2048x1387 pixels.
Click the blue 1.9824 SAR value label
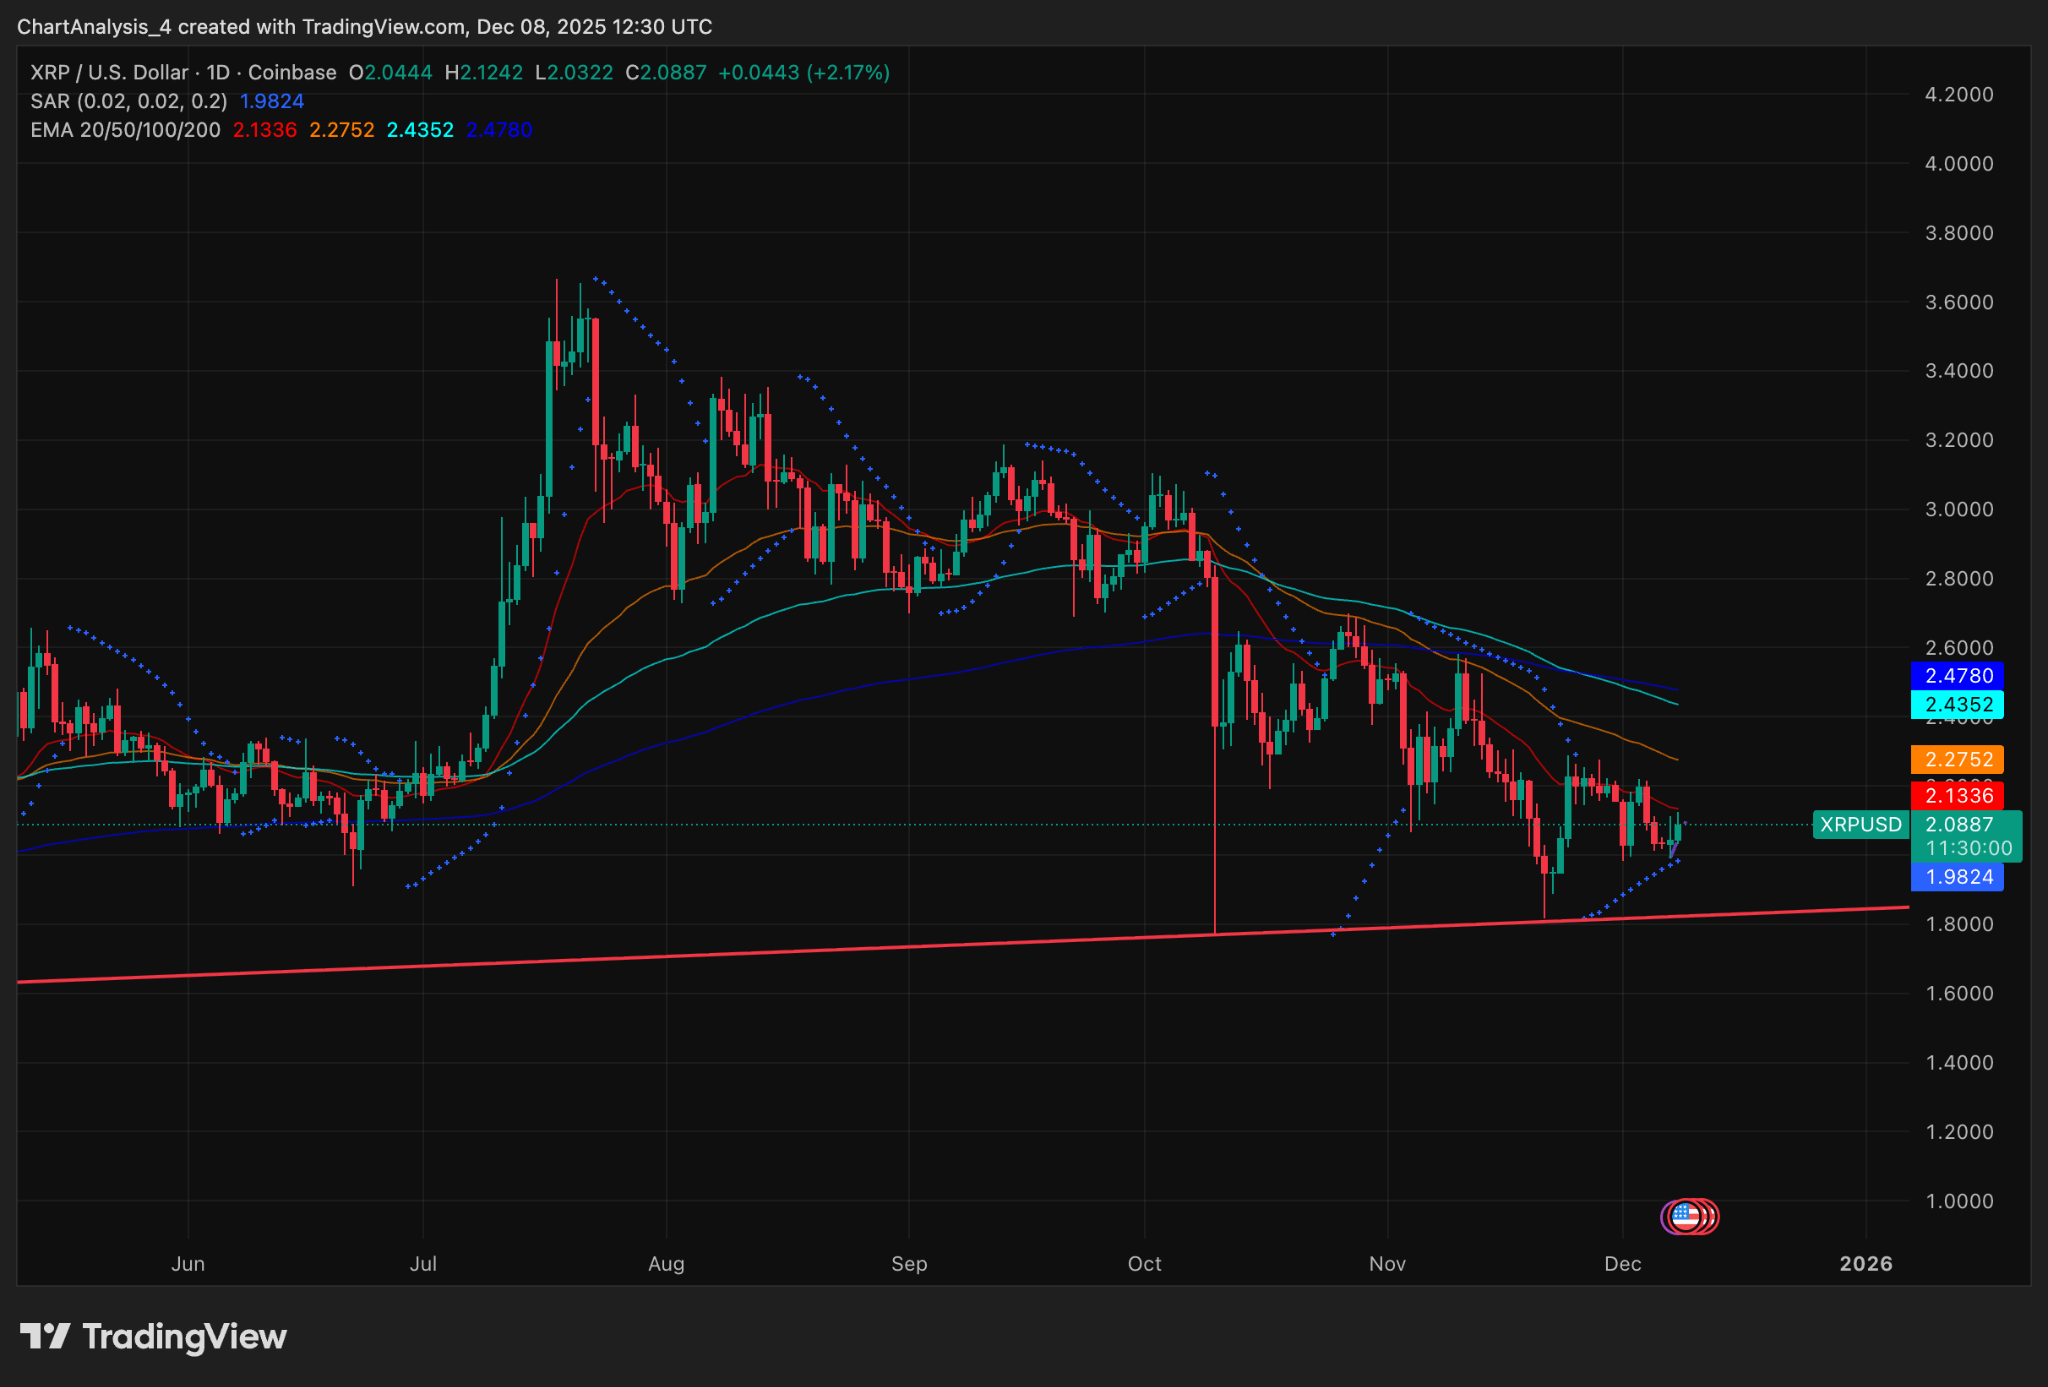(1959, 877)
